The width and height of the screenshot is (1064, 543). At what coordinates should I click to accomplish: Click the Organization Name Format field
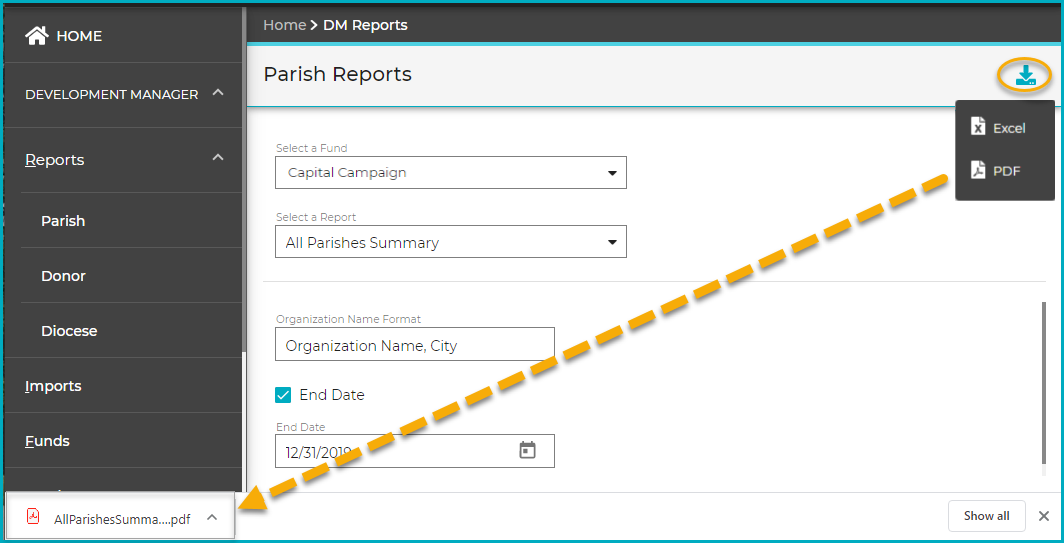pos(415,345)
